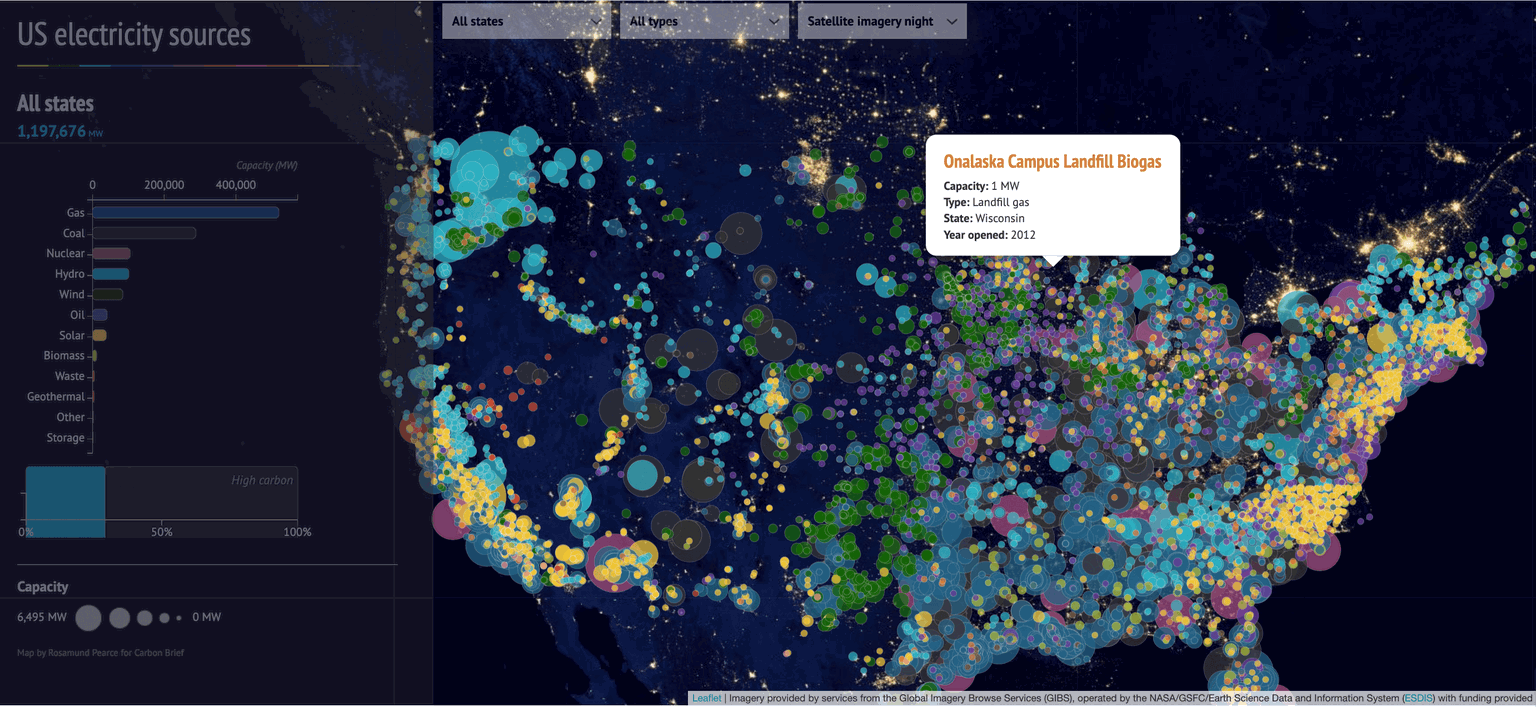
Task: Select the Biomass bar in the legend
Action: 95,355
